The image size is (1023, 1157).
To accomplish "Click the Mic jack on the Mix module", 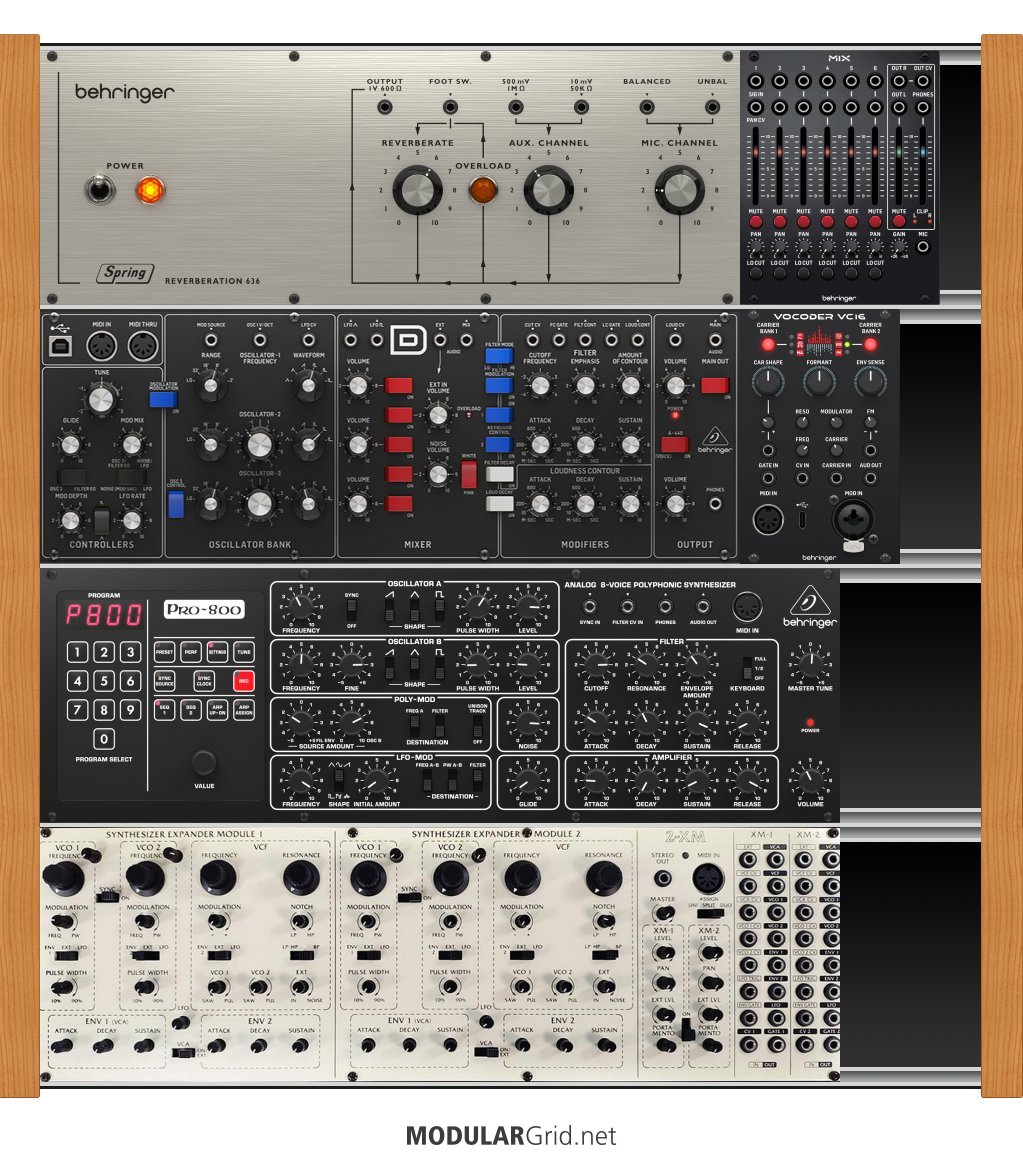I will point(923,246).
